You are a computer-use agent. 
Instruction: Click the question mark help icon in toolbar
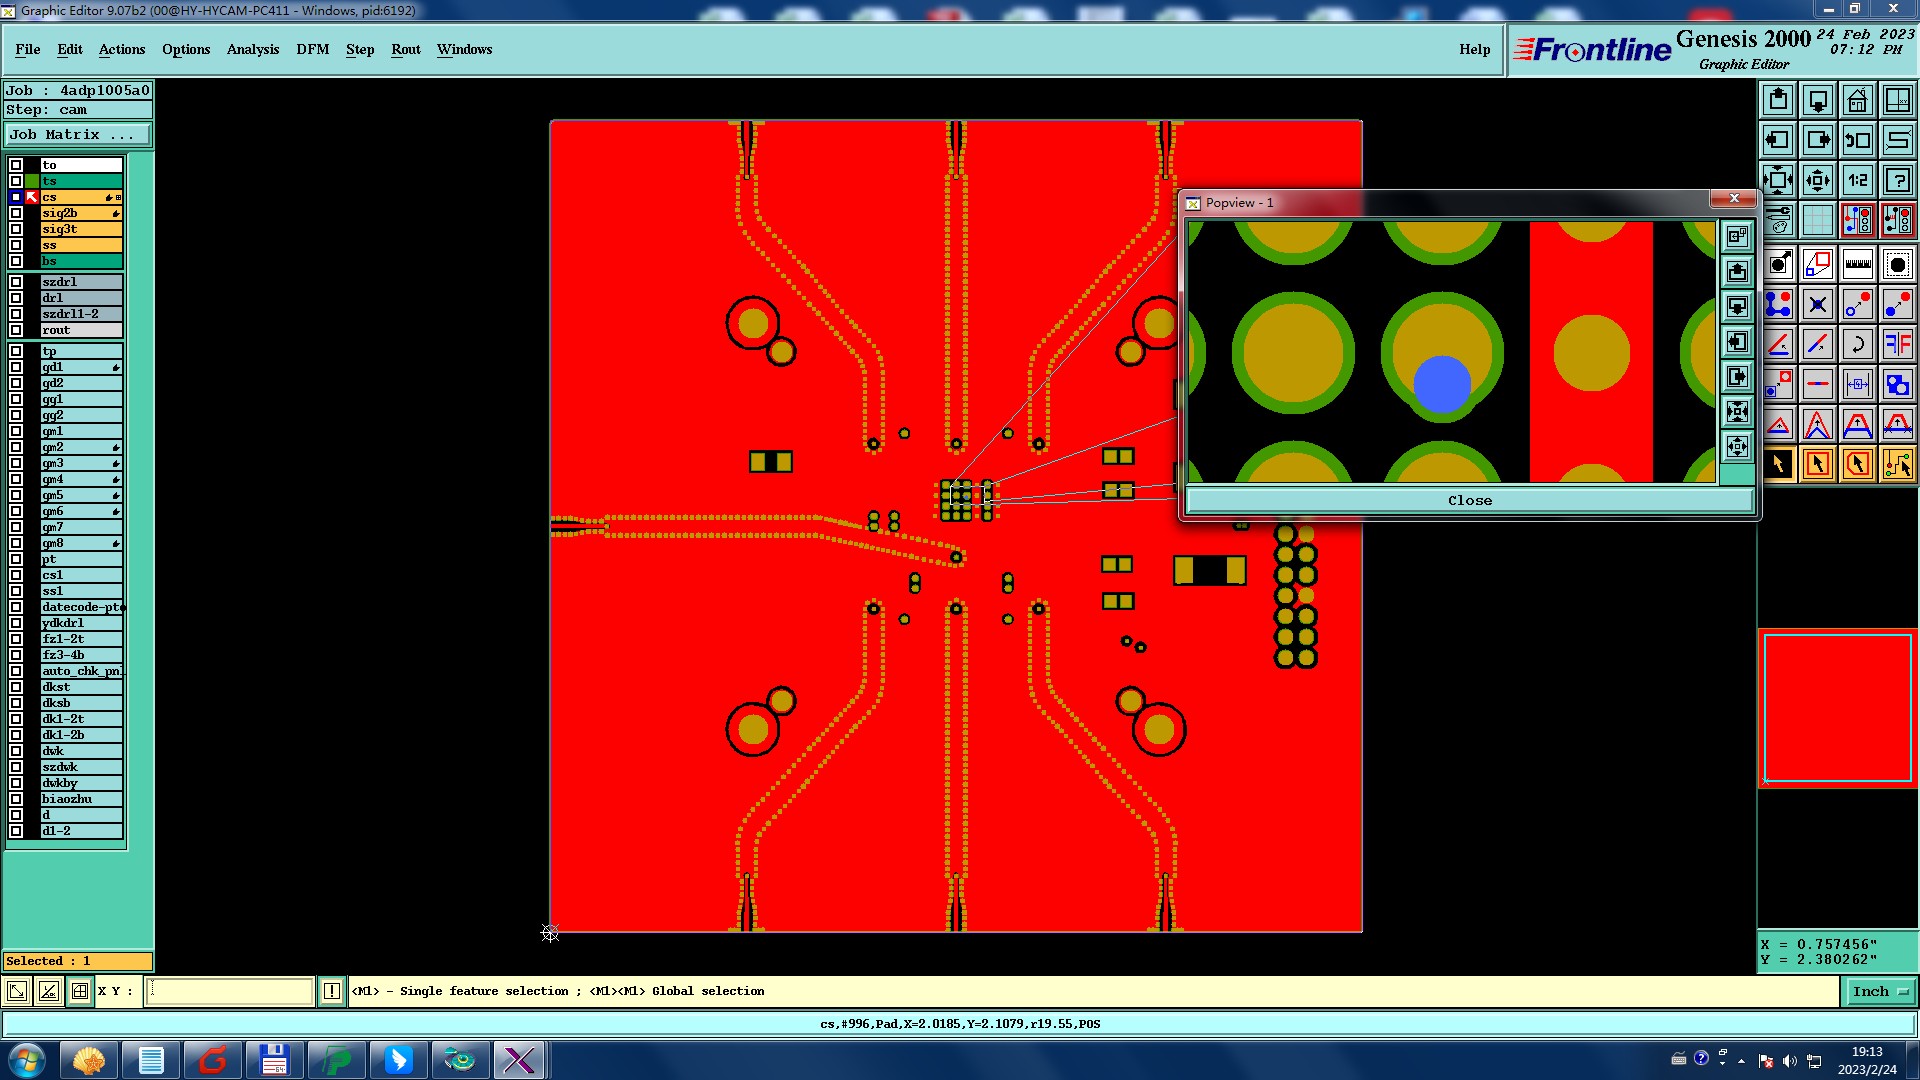click(1897, 180)
